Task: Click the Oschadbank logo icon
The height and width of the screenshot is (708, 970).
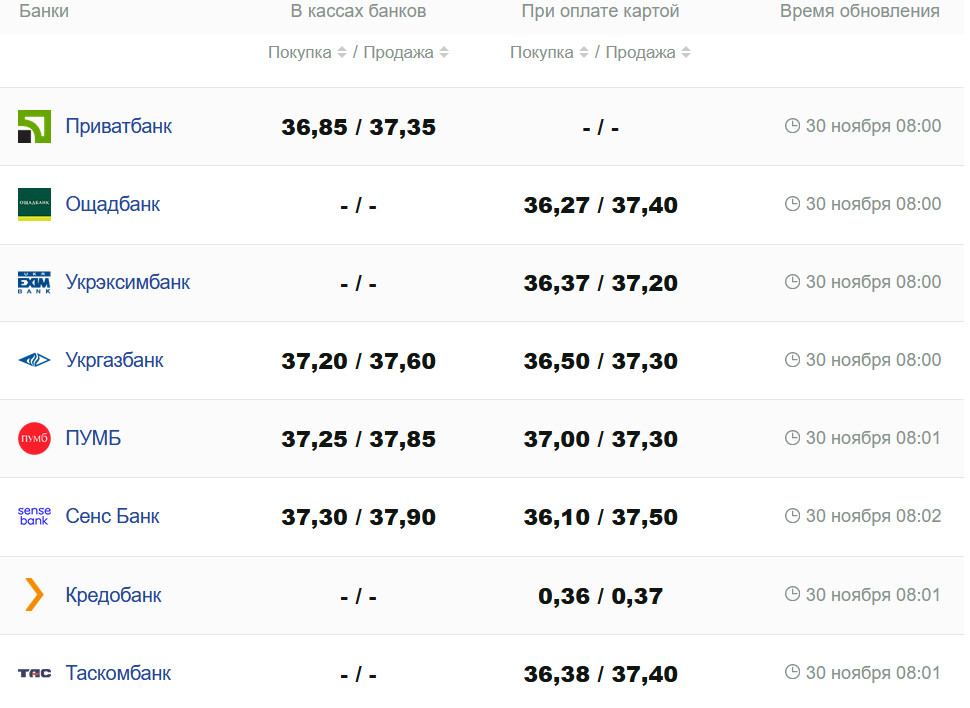Action: pyautogui.click(x=34, y=204)
